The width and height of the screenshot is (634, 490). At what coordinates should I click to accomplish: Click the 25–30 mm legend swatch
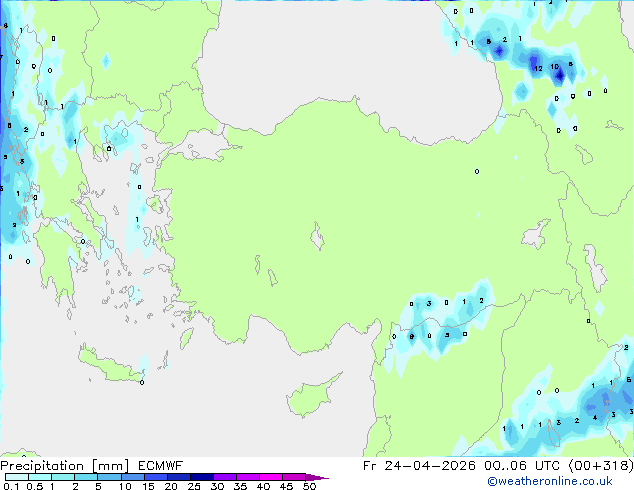click(201, 477)
